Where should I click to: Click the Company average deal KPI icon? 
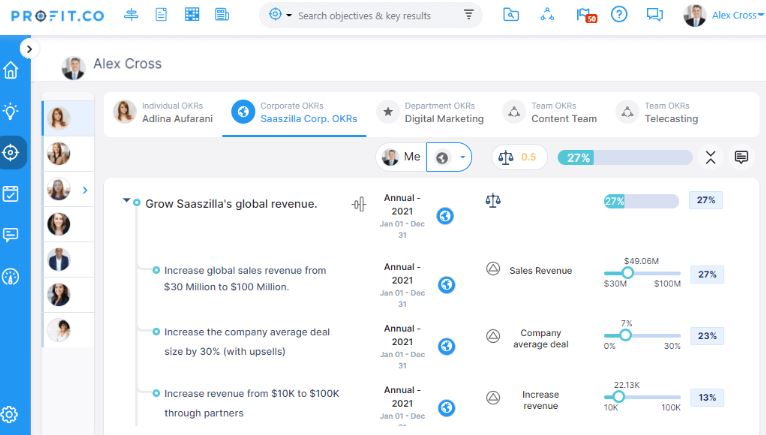[x=493, y=336]
